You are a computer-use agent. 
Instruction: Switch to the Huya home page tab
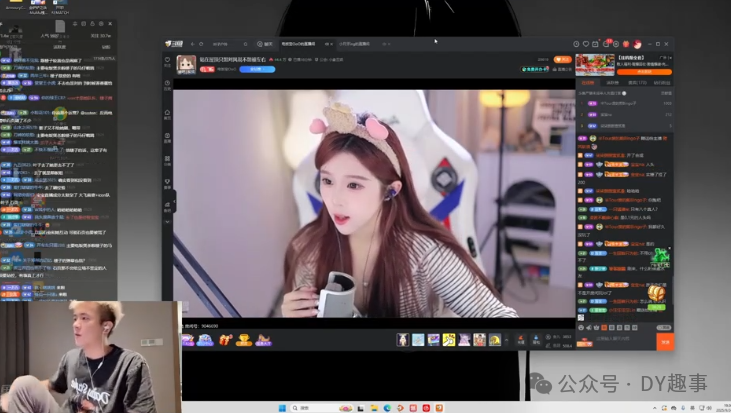click(265, 44)
